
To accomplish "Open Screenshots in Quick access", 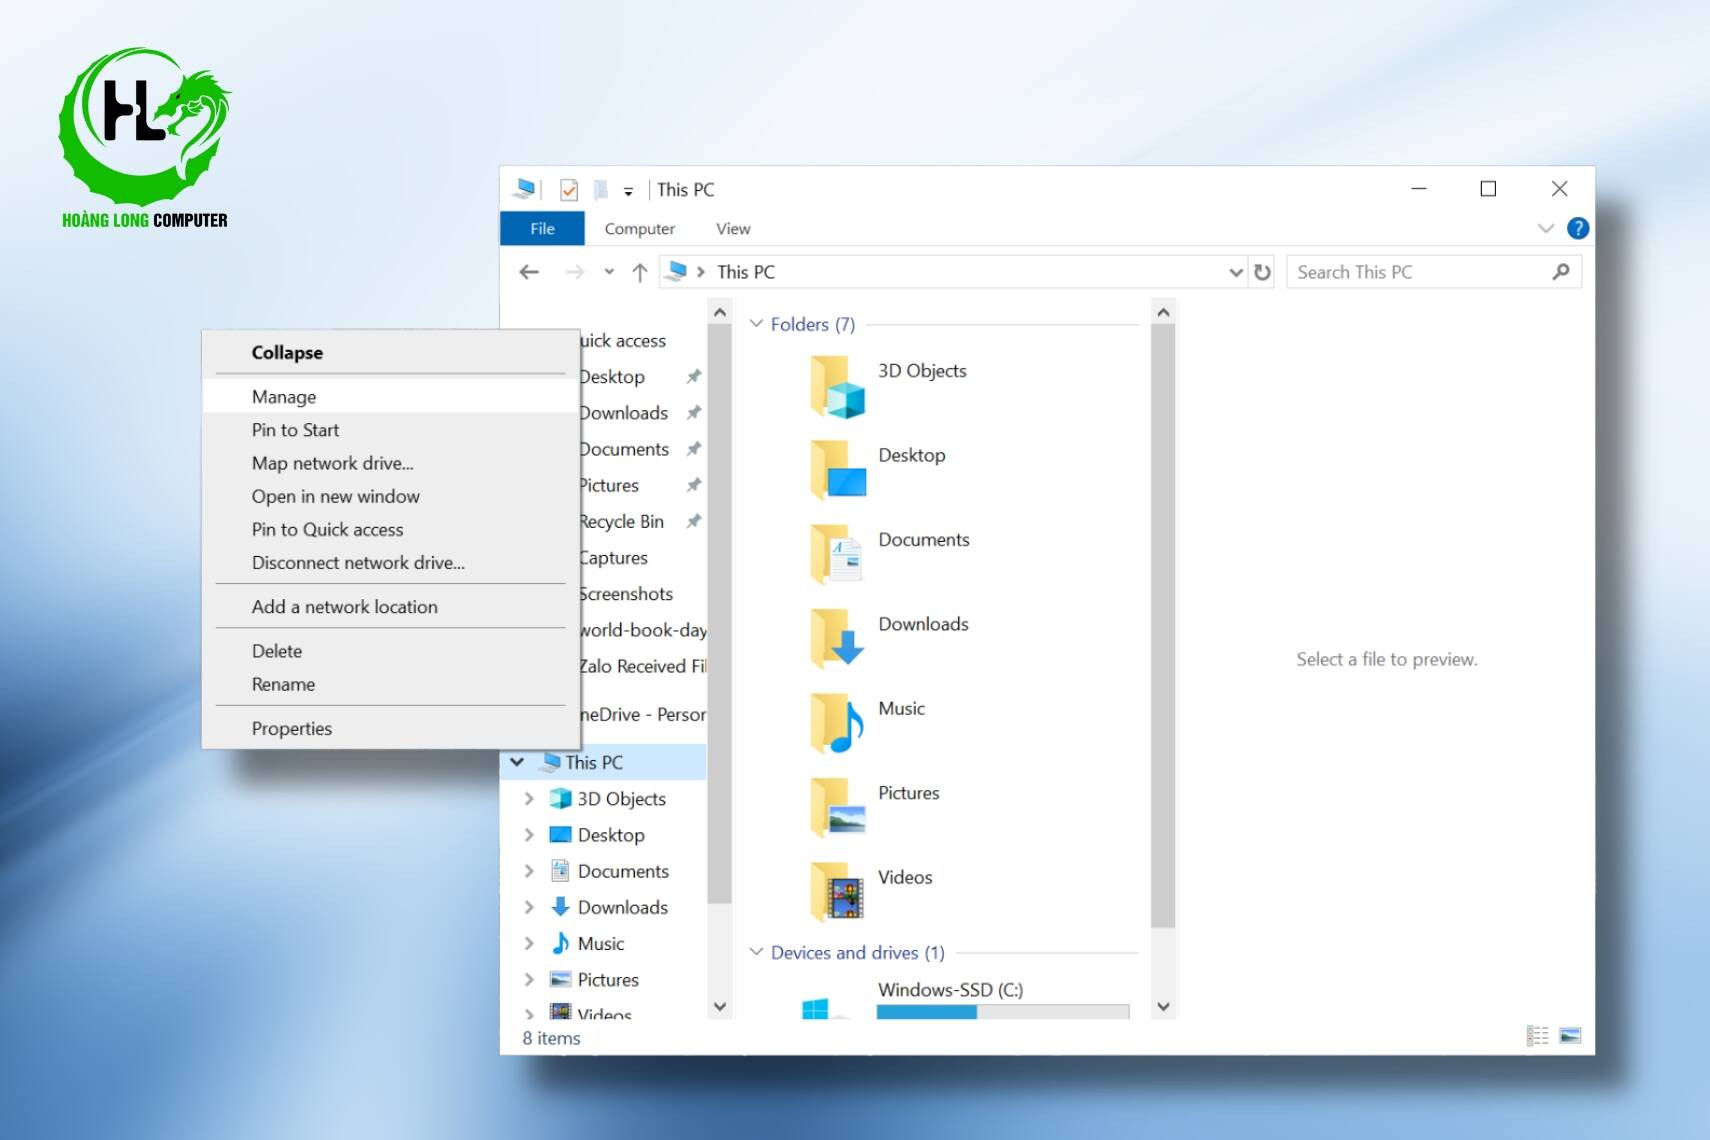I will [x=627, y=593].
